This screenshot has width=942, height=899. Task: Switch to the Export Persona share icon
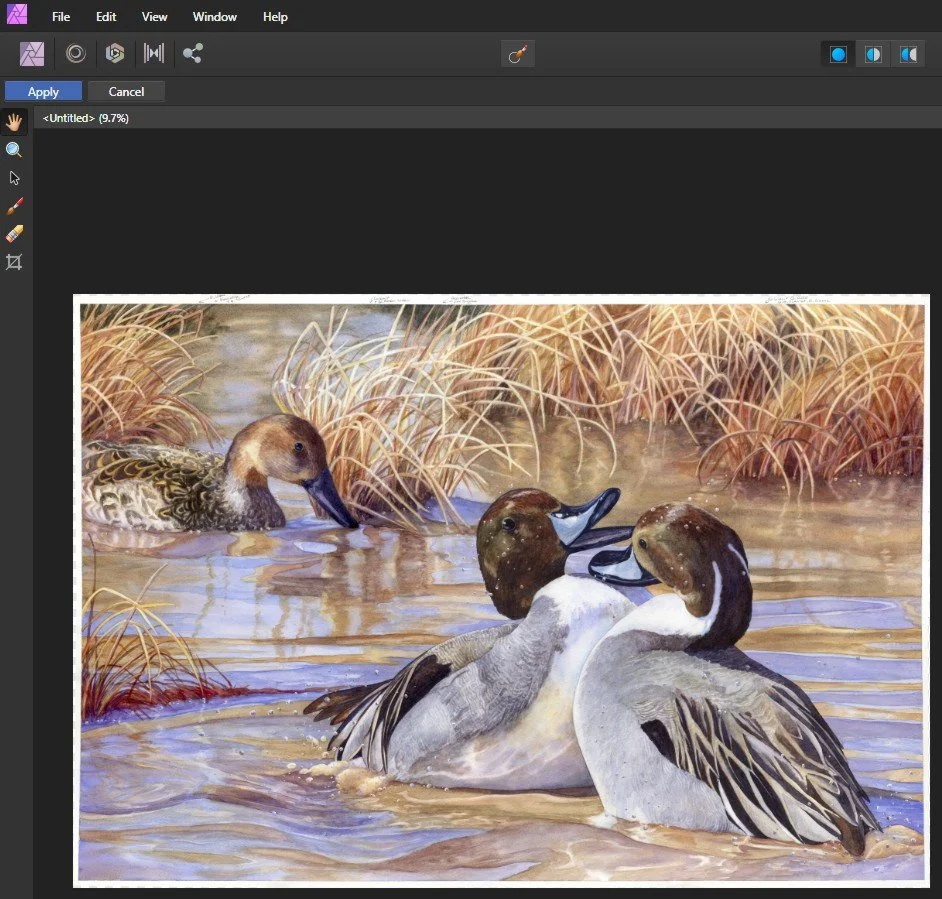click(x=193, y=53)
